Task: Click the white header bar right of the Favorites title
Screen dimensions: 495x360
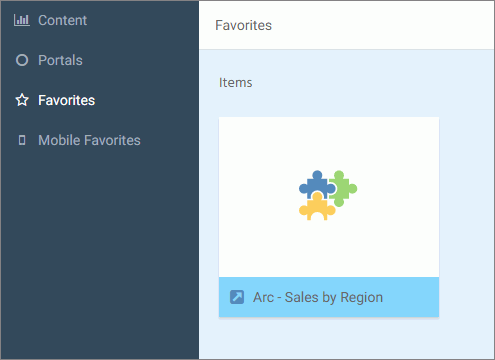Action: coord(383,25)
